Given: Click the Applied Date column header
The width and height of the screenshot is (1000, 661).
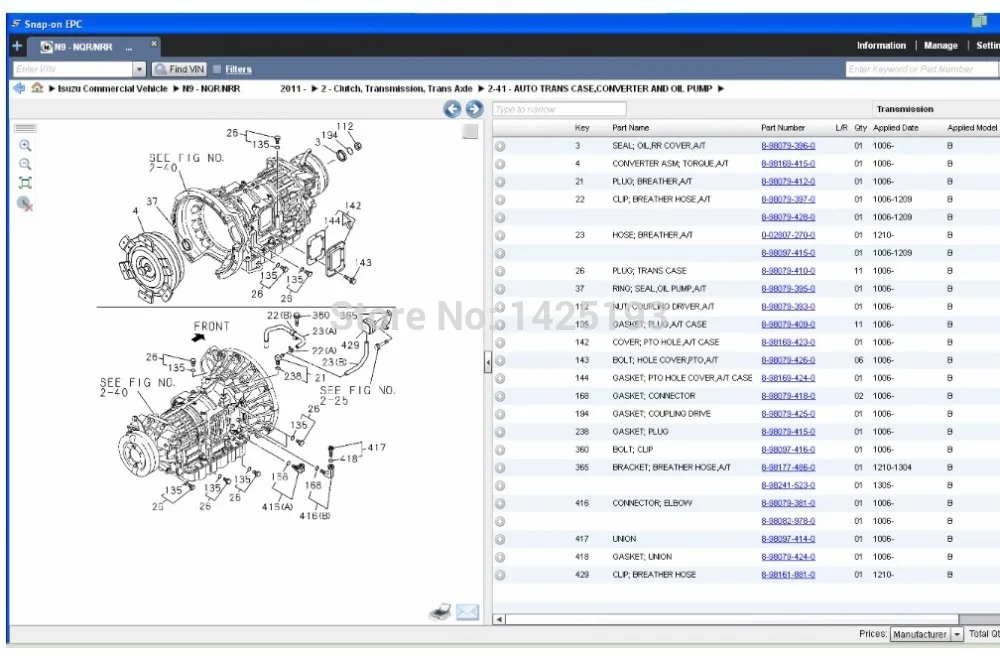Looking at the screenshot, I should pos(895,128).
